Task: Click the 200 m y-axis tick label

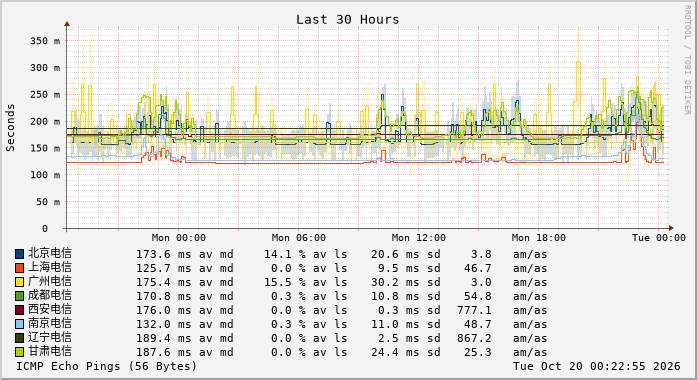Action: point(45,121)
